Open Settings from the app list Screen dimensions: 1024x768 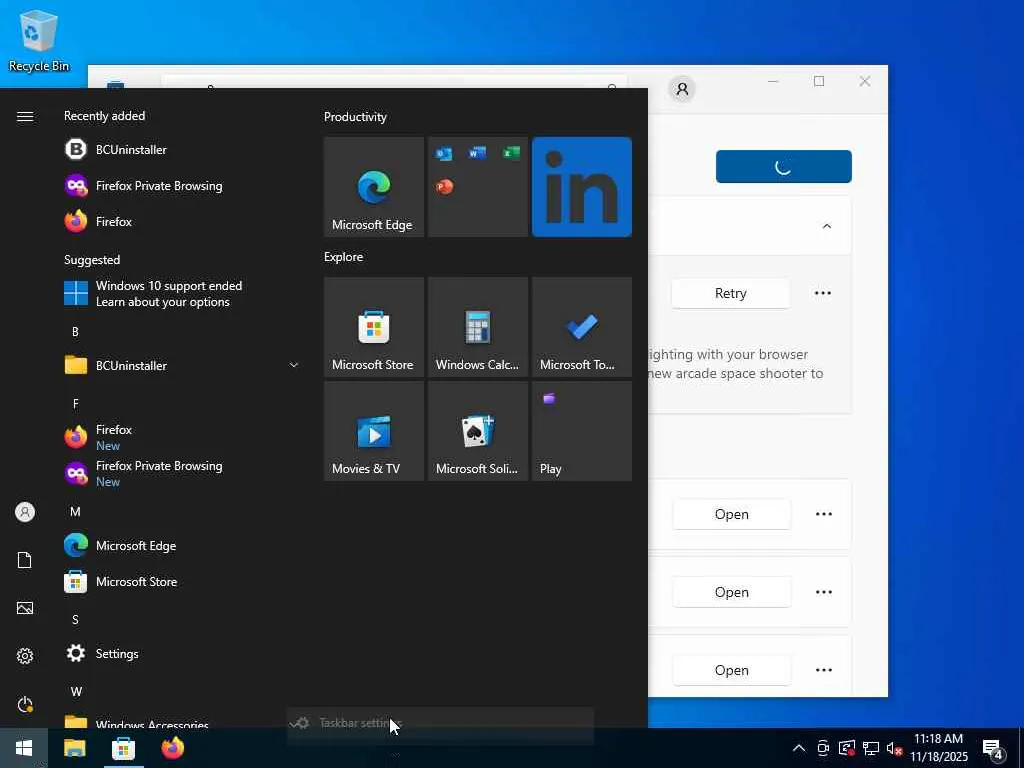[183, 653]
